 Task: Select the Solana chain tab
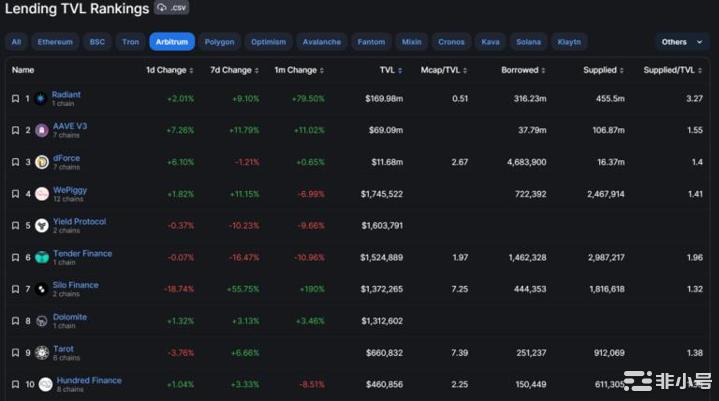tap(527, 42)
